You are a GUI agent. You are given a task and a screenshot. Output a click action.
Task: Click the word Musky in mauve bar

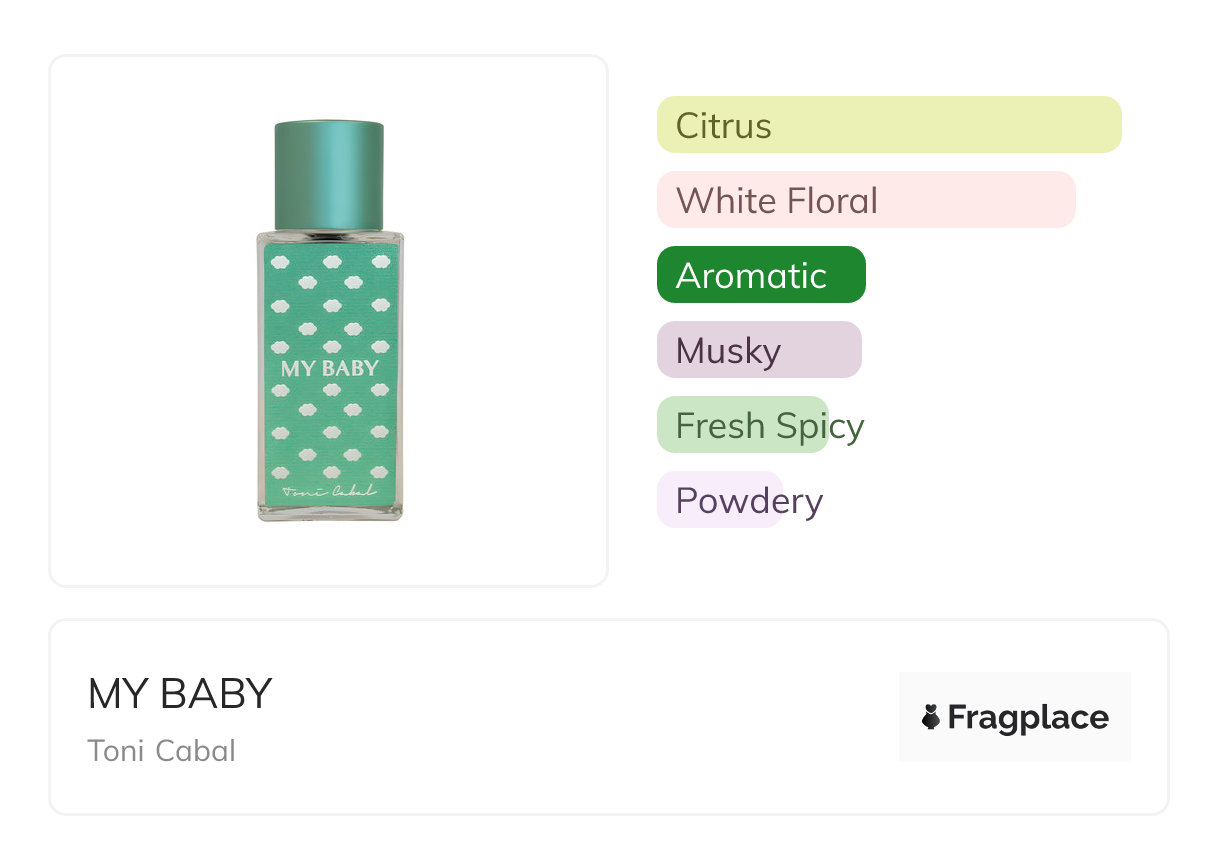pos(728,351)
